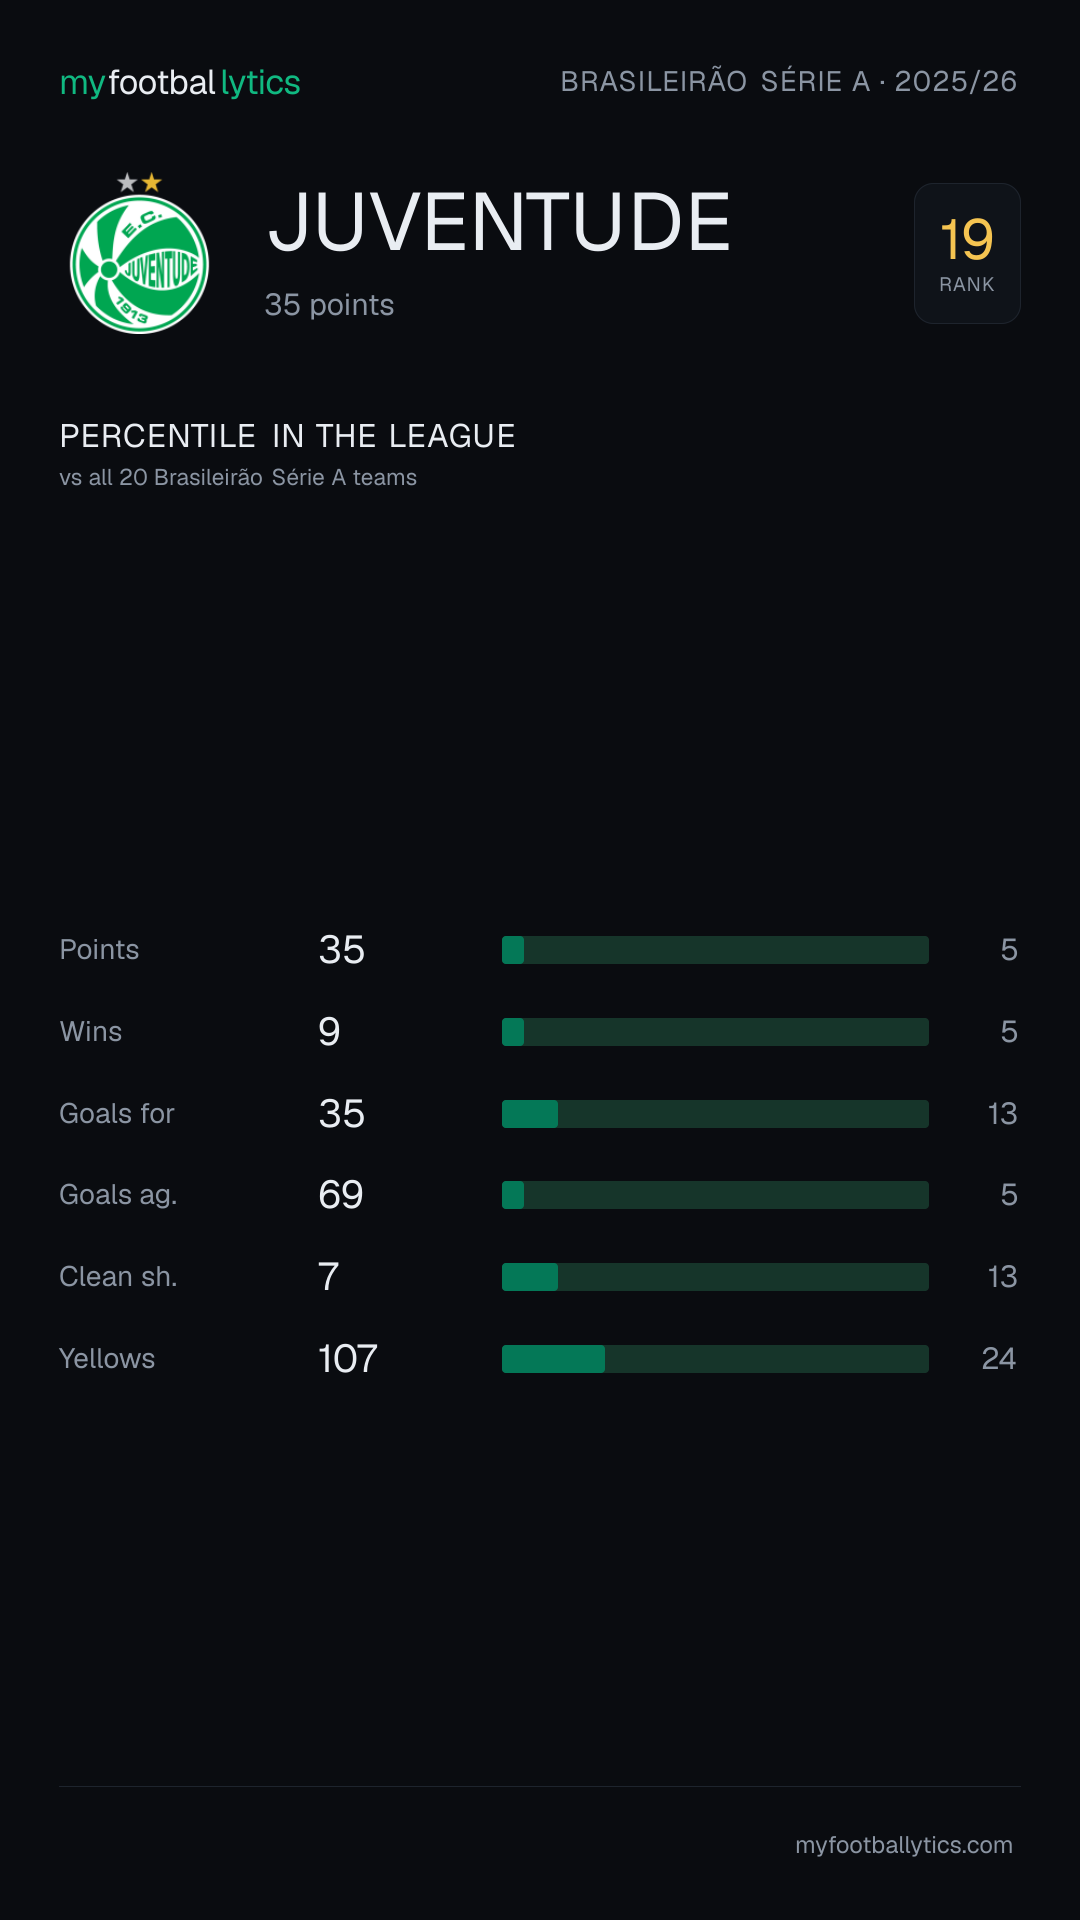Click the Yellows percentile number 24
Viewport: 1080px width, 1920px height.
pyautogui.click(x=999, y=1359)
